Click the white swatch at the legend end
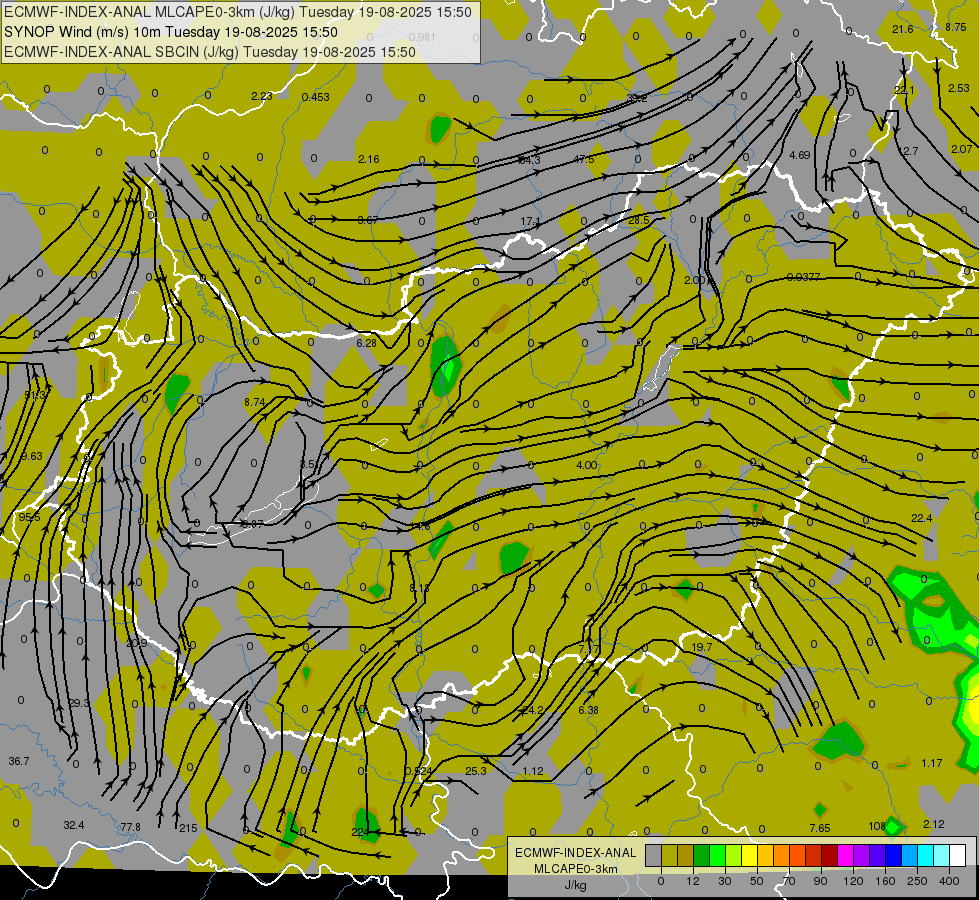 (x=958, y=856)
